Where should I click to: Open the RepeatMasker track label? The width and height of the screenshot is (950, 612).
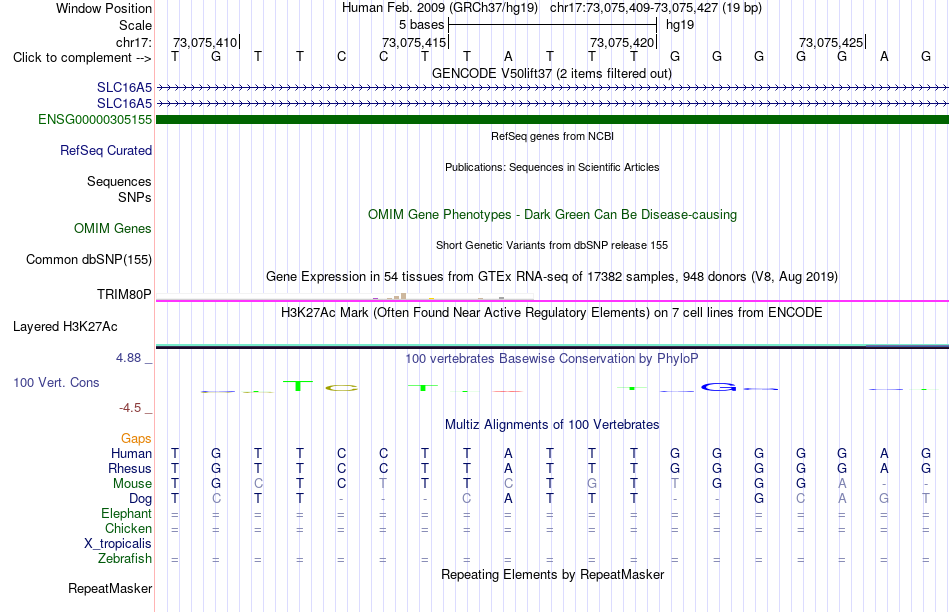(x=110, y=588)
